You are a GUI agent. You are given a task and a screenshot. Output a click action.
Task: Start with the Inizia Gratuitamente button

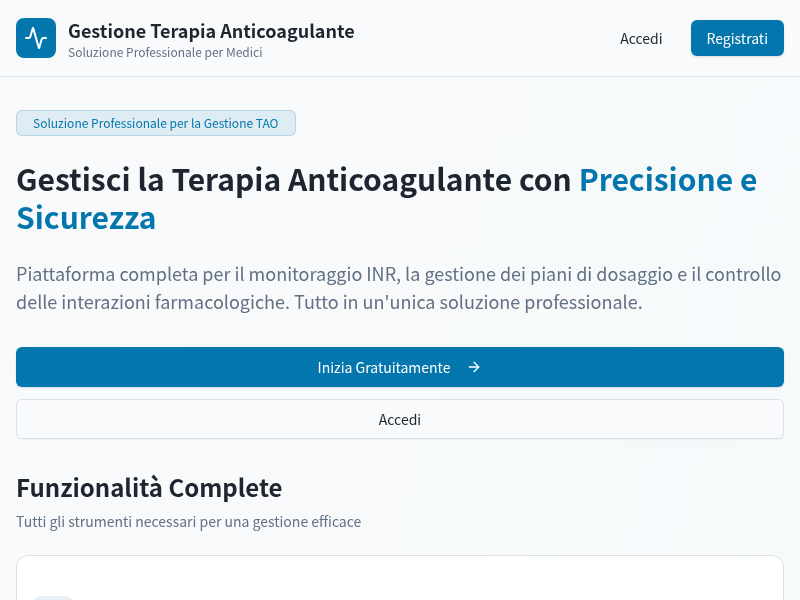(x=399, y=367)
